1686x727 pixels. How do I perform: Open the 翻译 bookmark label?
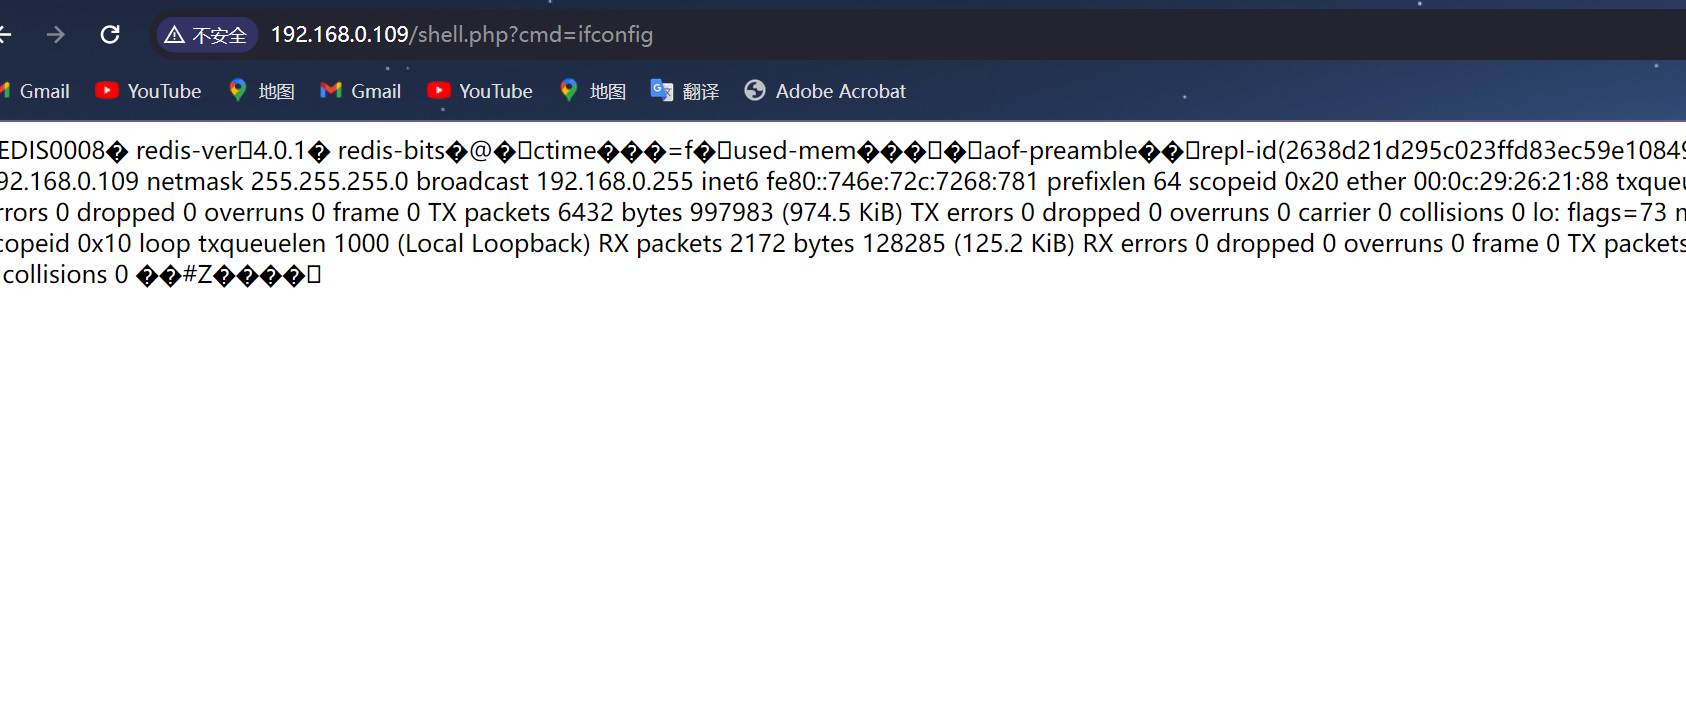701,92
